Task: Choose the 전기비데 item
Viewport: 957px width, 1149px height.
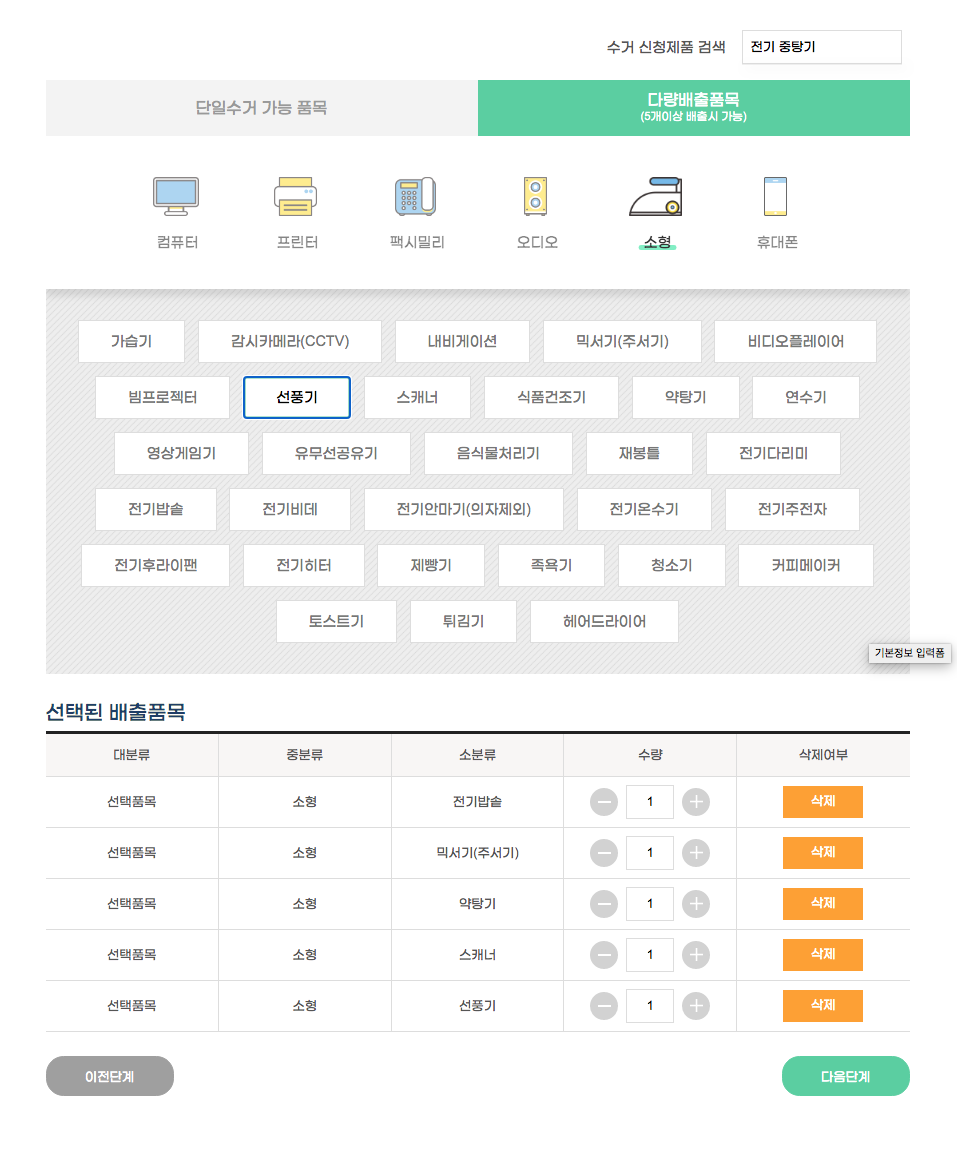Action: [290, 509]
